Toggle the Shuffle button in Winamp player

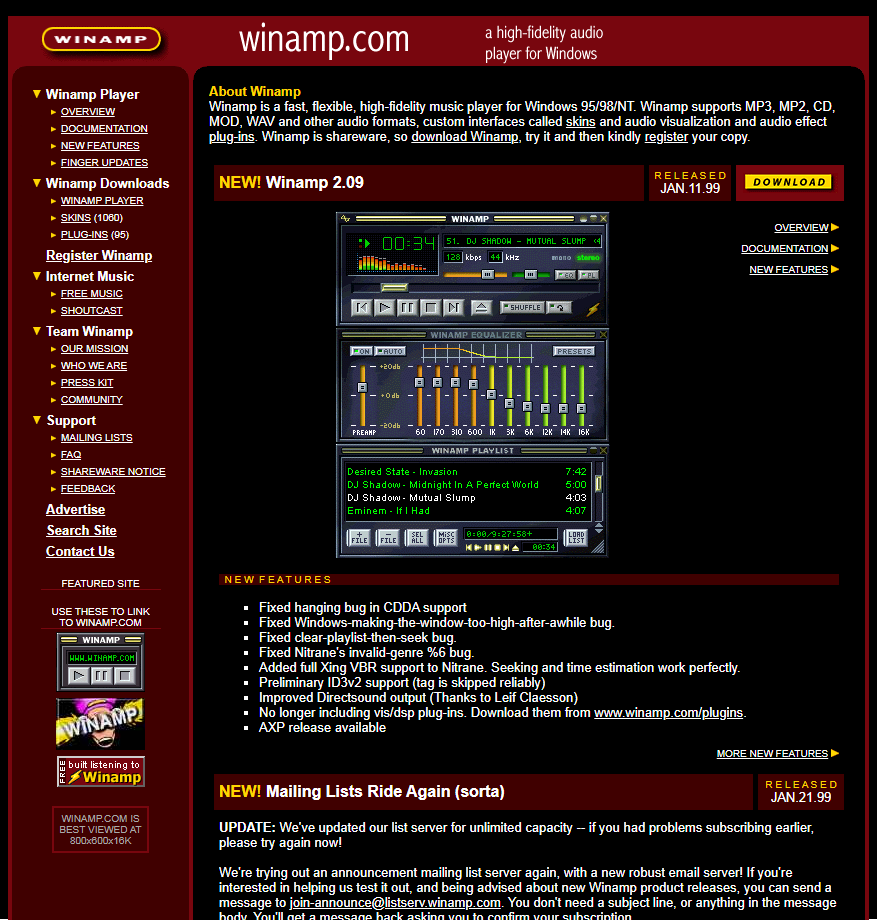[x=523, y=307]
